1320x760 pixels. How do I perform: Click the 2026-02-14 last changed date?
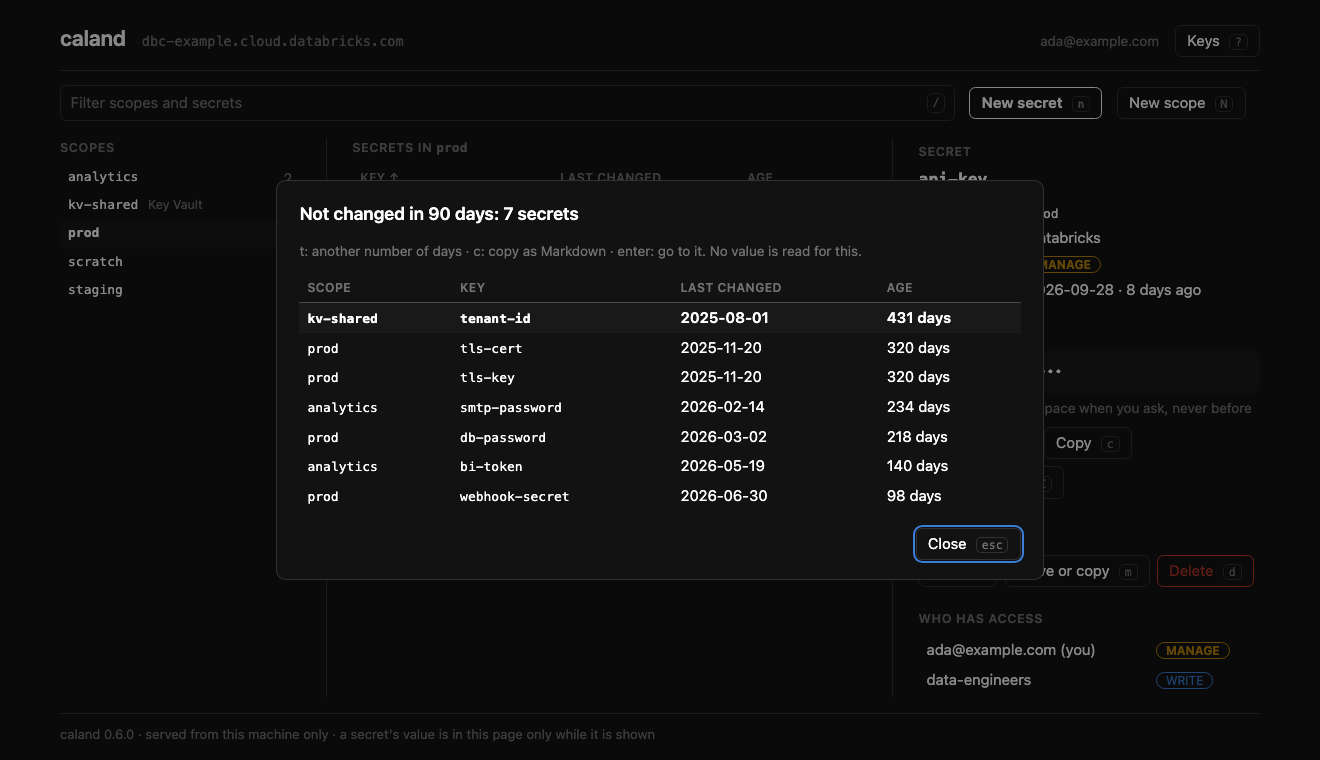(x=724, y=407)
